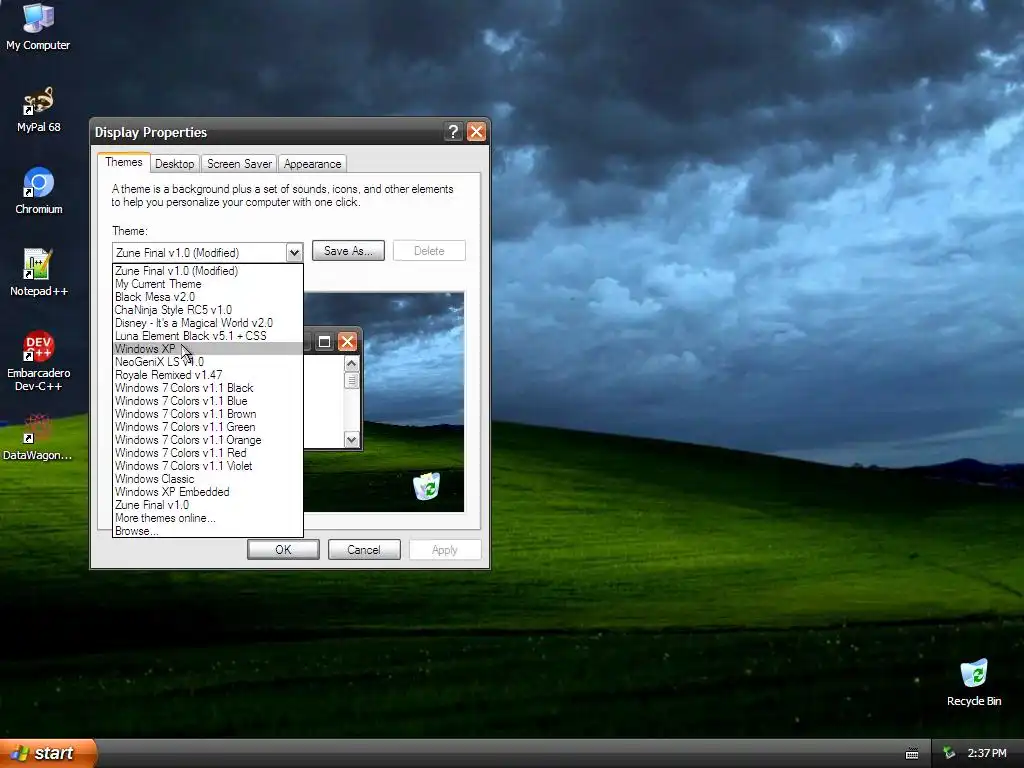Click the help question mark button
This screenshot has width=1024, height=768.
coord(453,132)
